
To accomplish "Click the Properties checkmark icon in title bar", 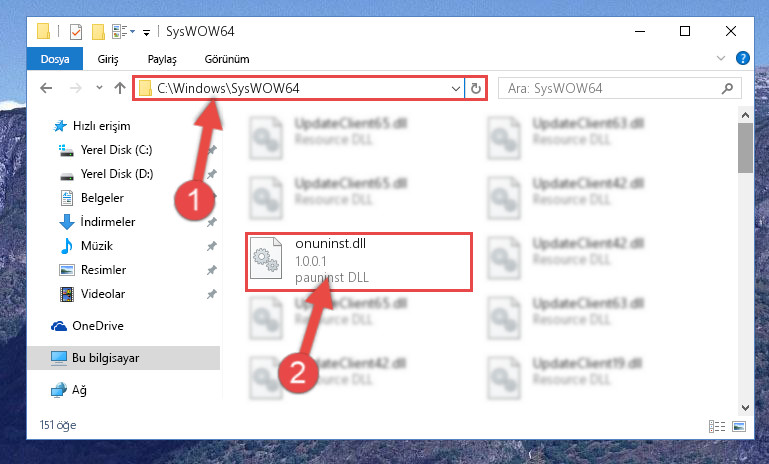I will tap(76, 32).
